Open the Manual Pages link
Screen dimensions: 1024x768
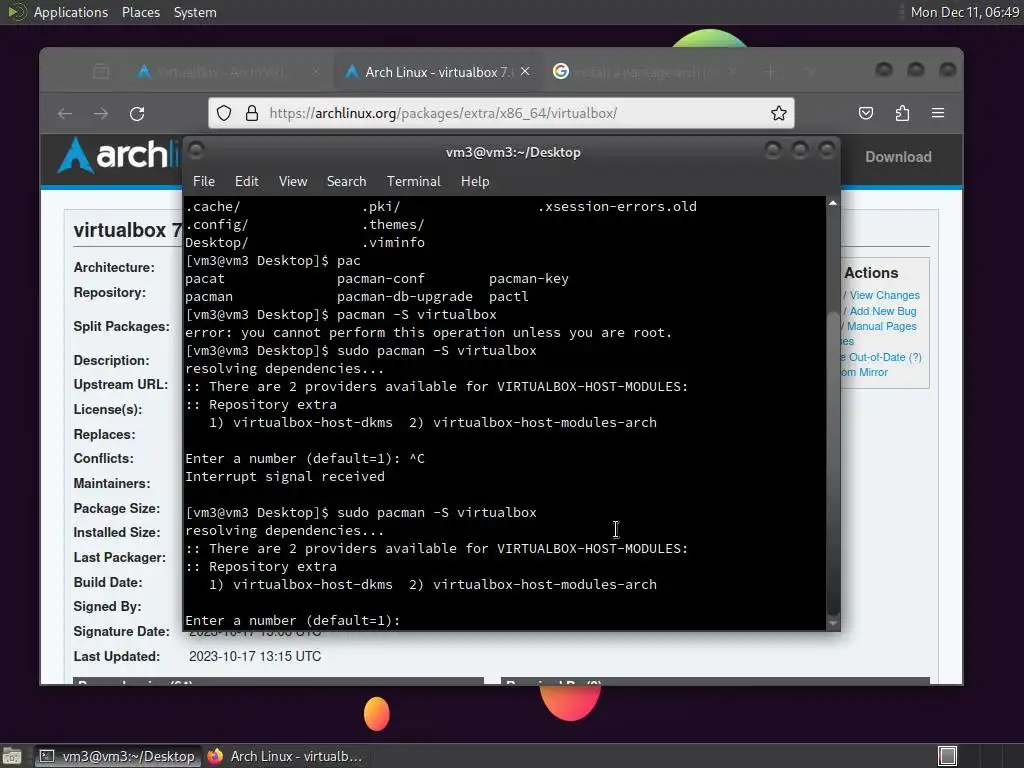click(x=882, y=326)
